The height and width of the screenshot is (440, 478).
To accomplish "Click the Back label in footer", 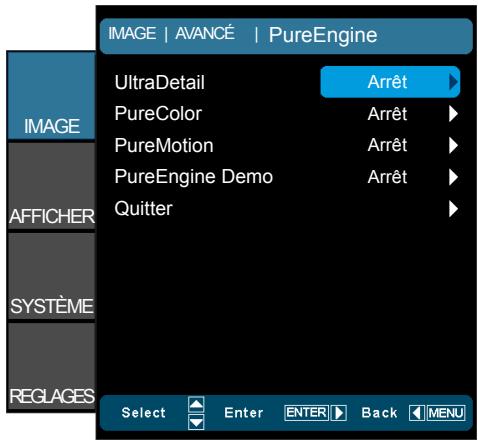I will point(379,413).
